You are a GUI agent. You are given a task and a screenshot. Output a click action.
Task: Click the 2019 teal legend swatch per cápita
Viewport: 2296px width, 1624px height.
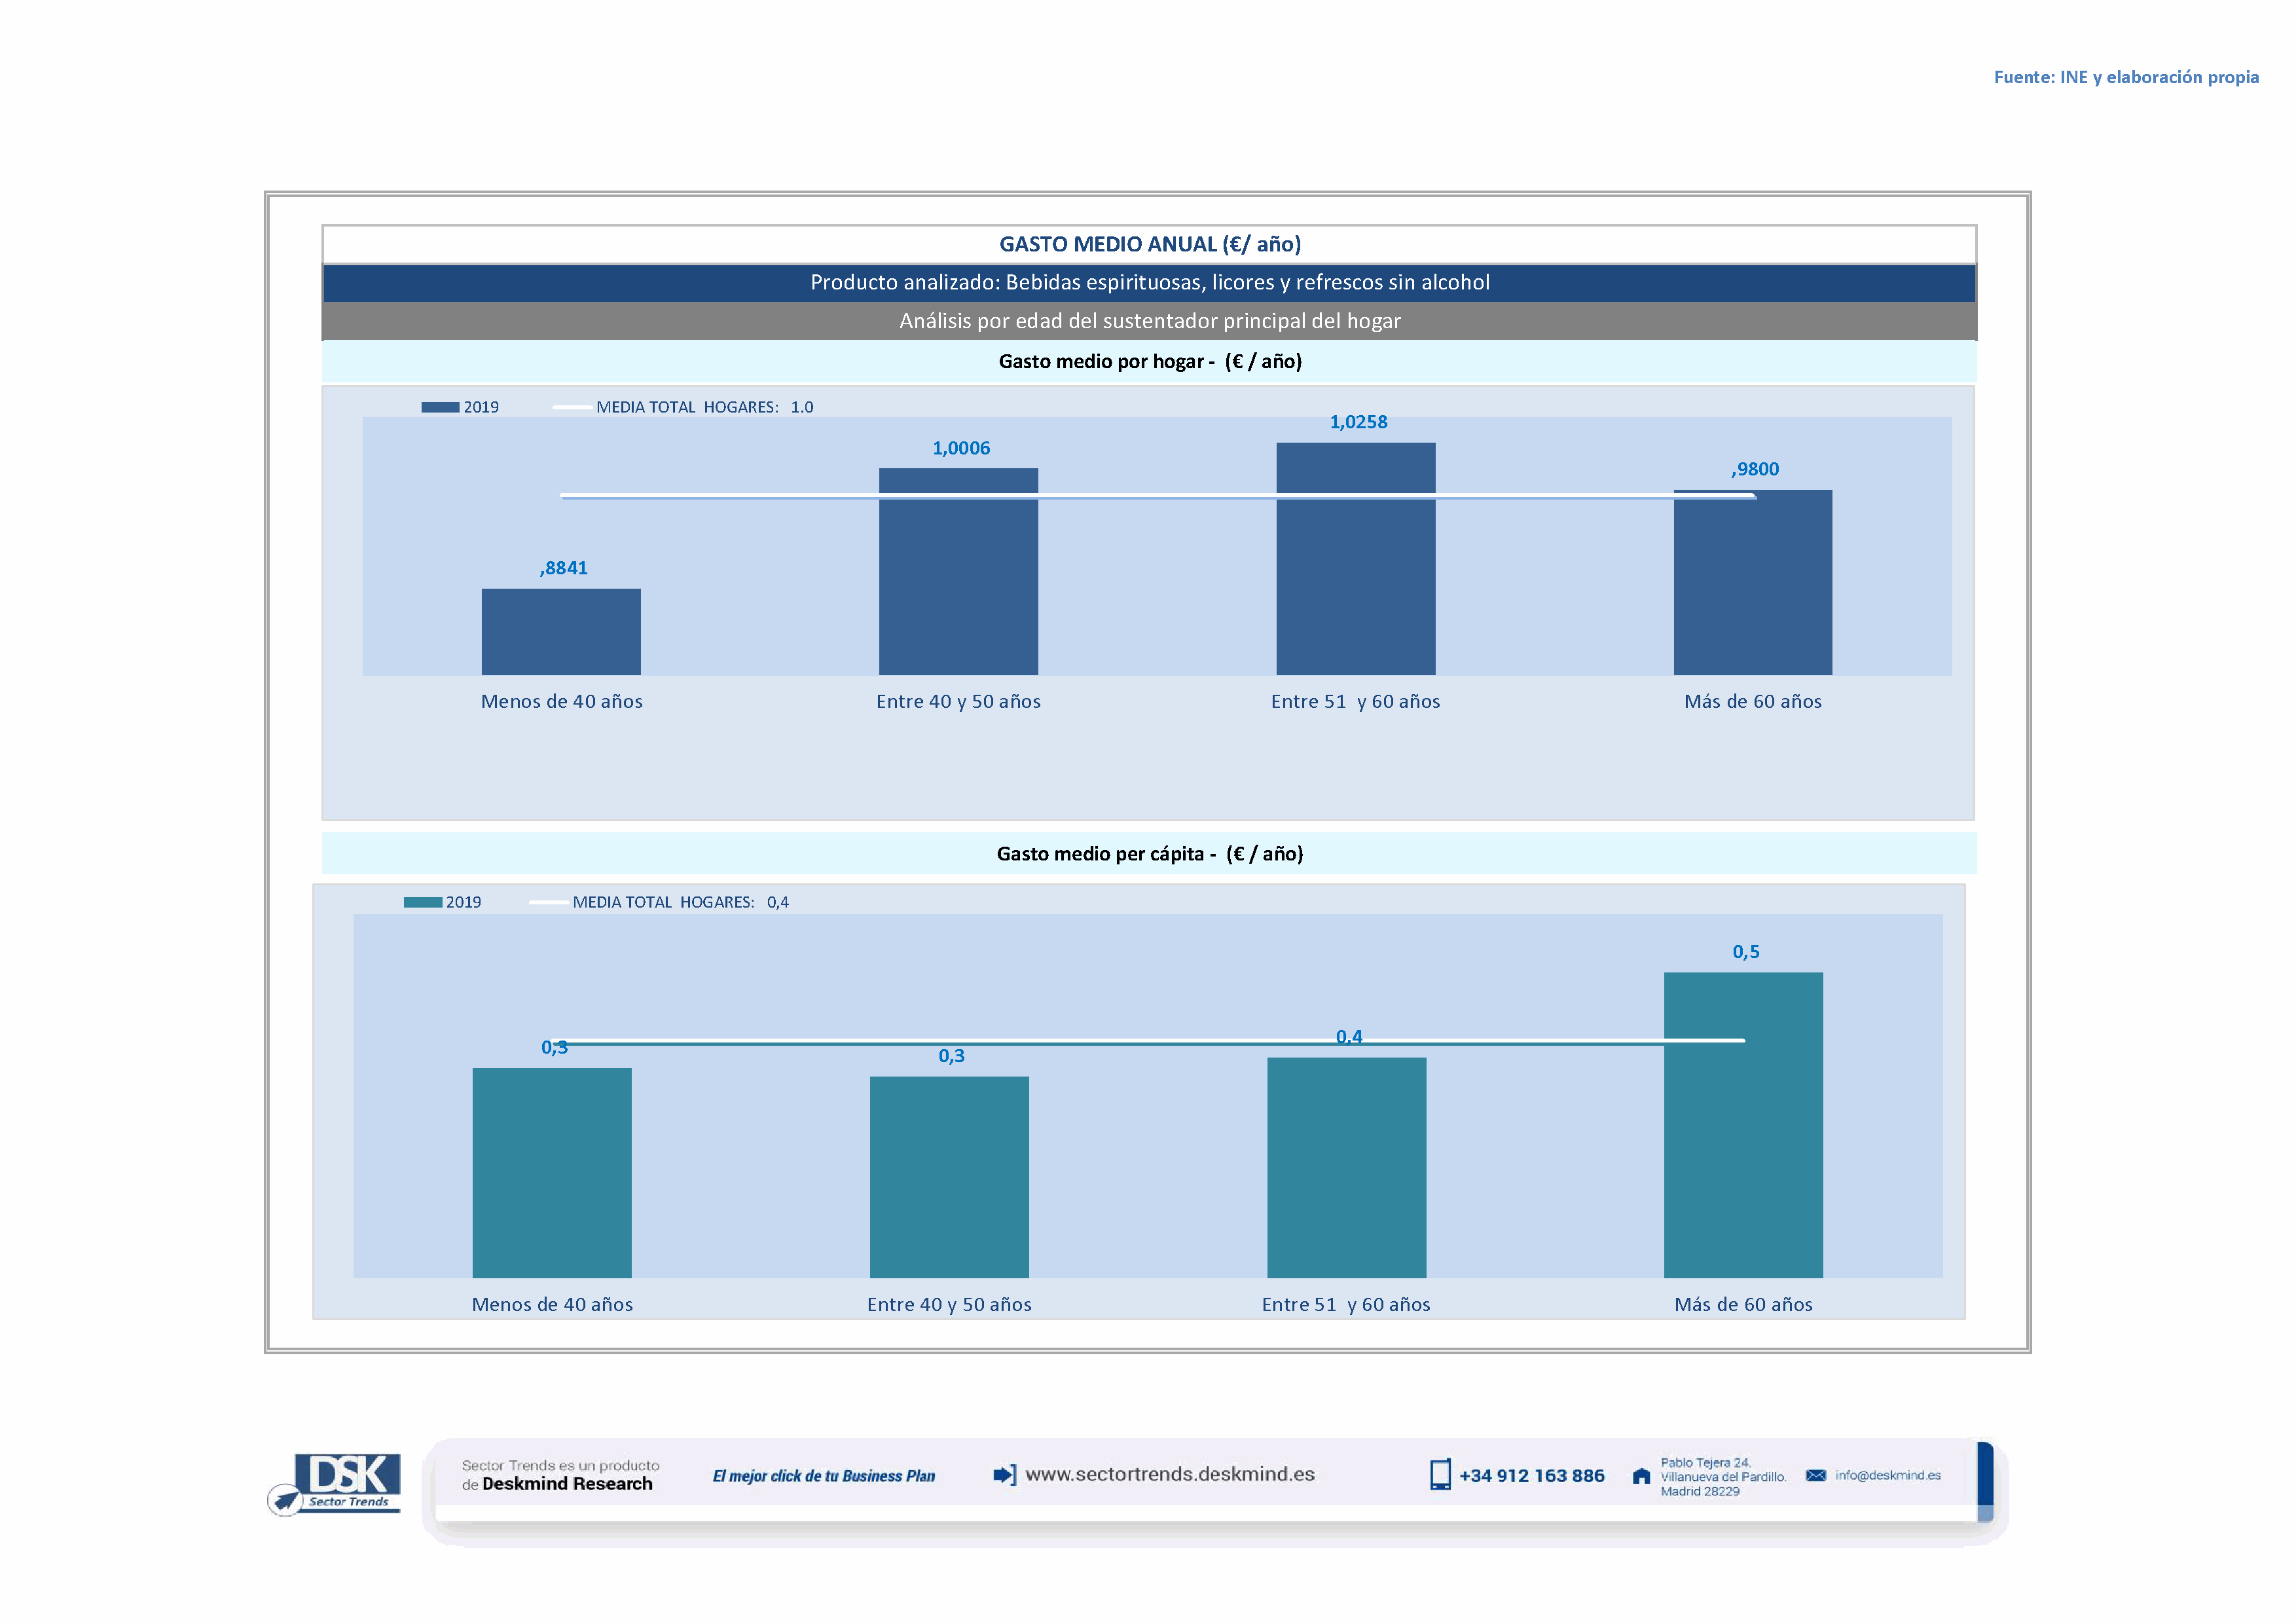pos(423,902)
